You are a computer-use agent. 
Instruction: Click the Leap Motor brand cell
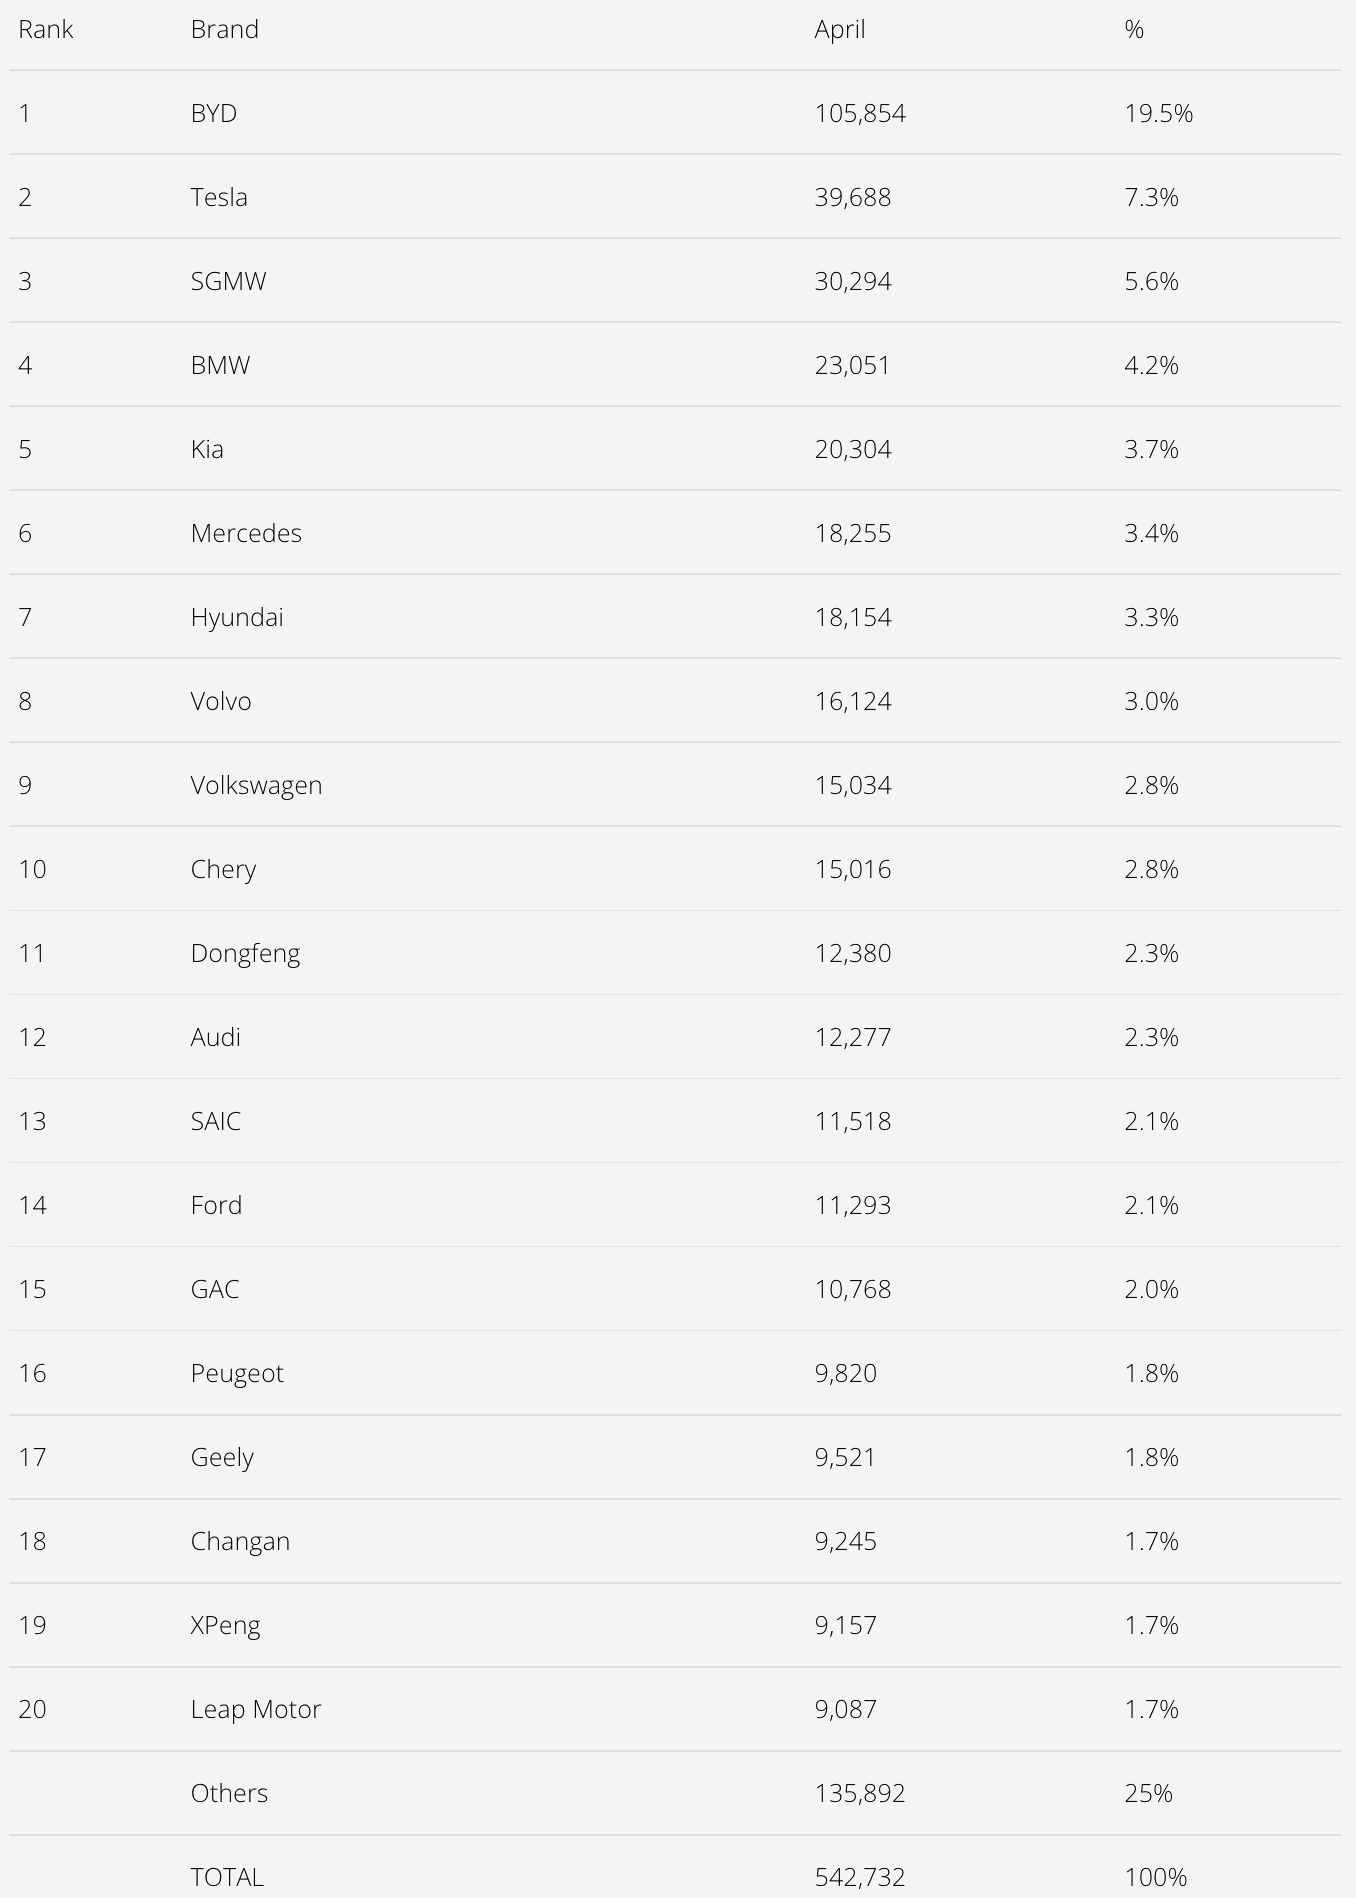pyautogui.click(x=256, y=1710)
